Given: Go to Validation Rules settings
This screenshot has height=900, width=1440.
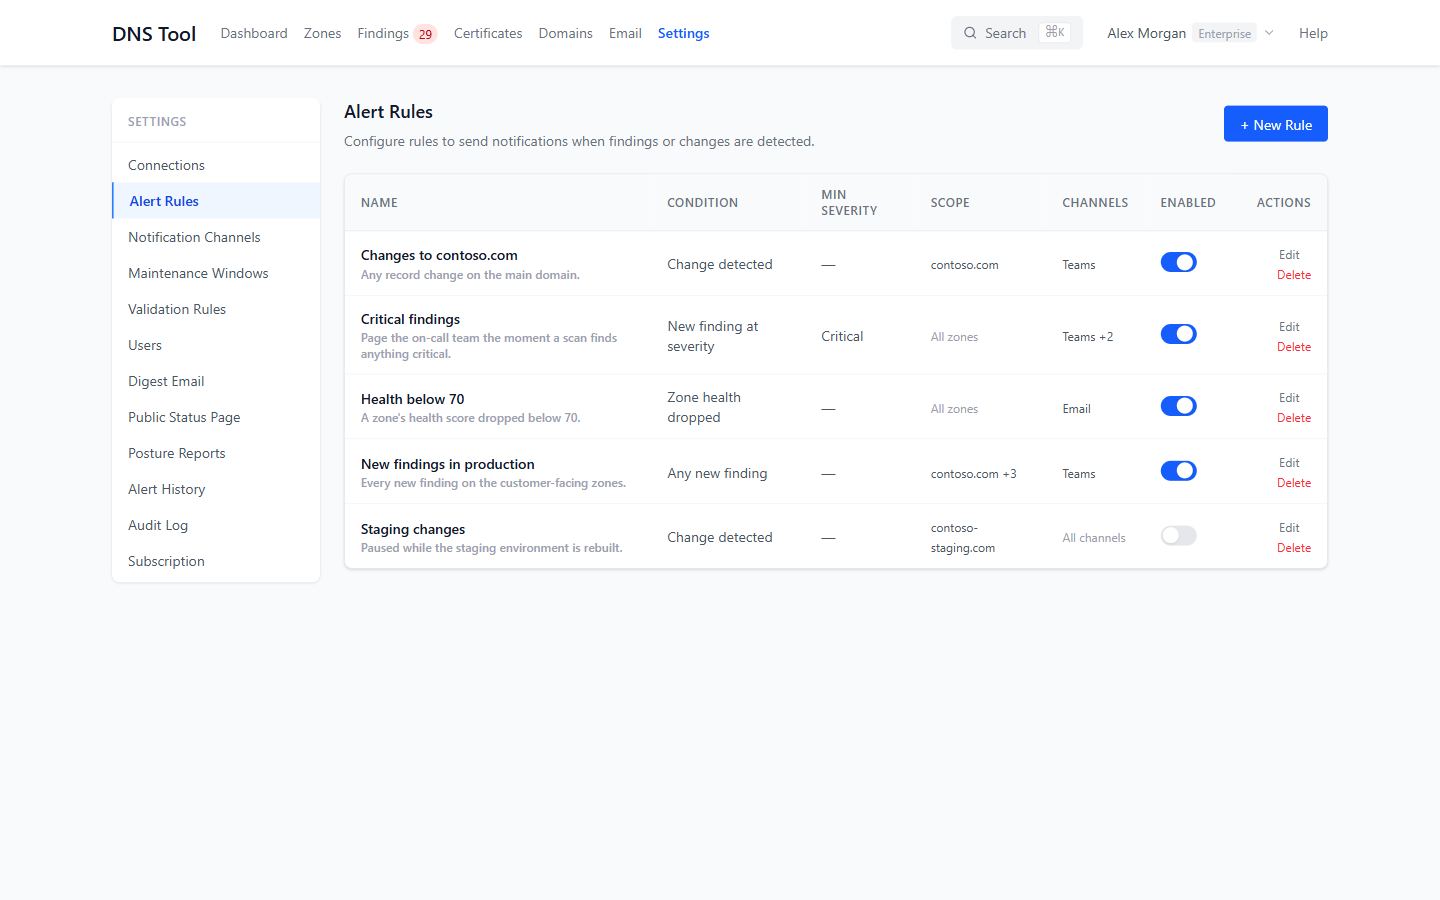Looking at the screenshot, I should pyautogui.click(x=216, y=309).
